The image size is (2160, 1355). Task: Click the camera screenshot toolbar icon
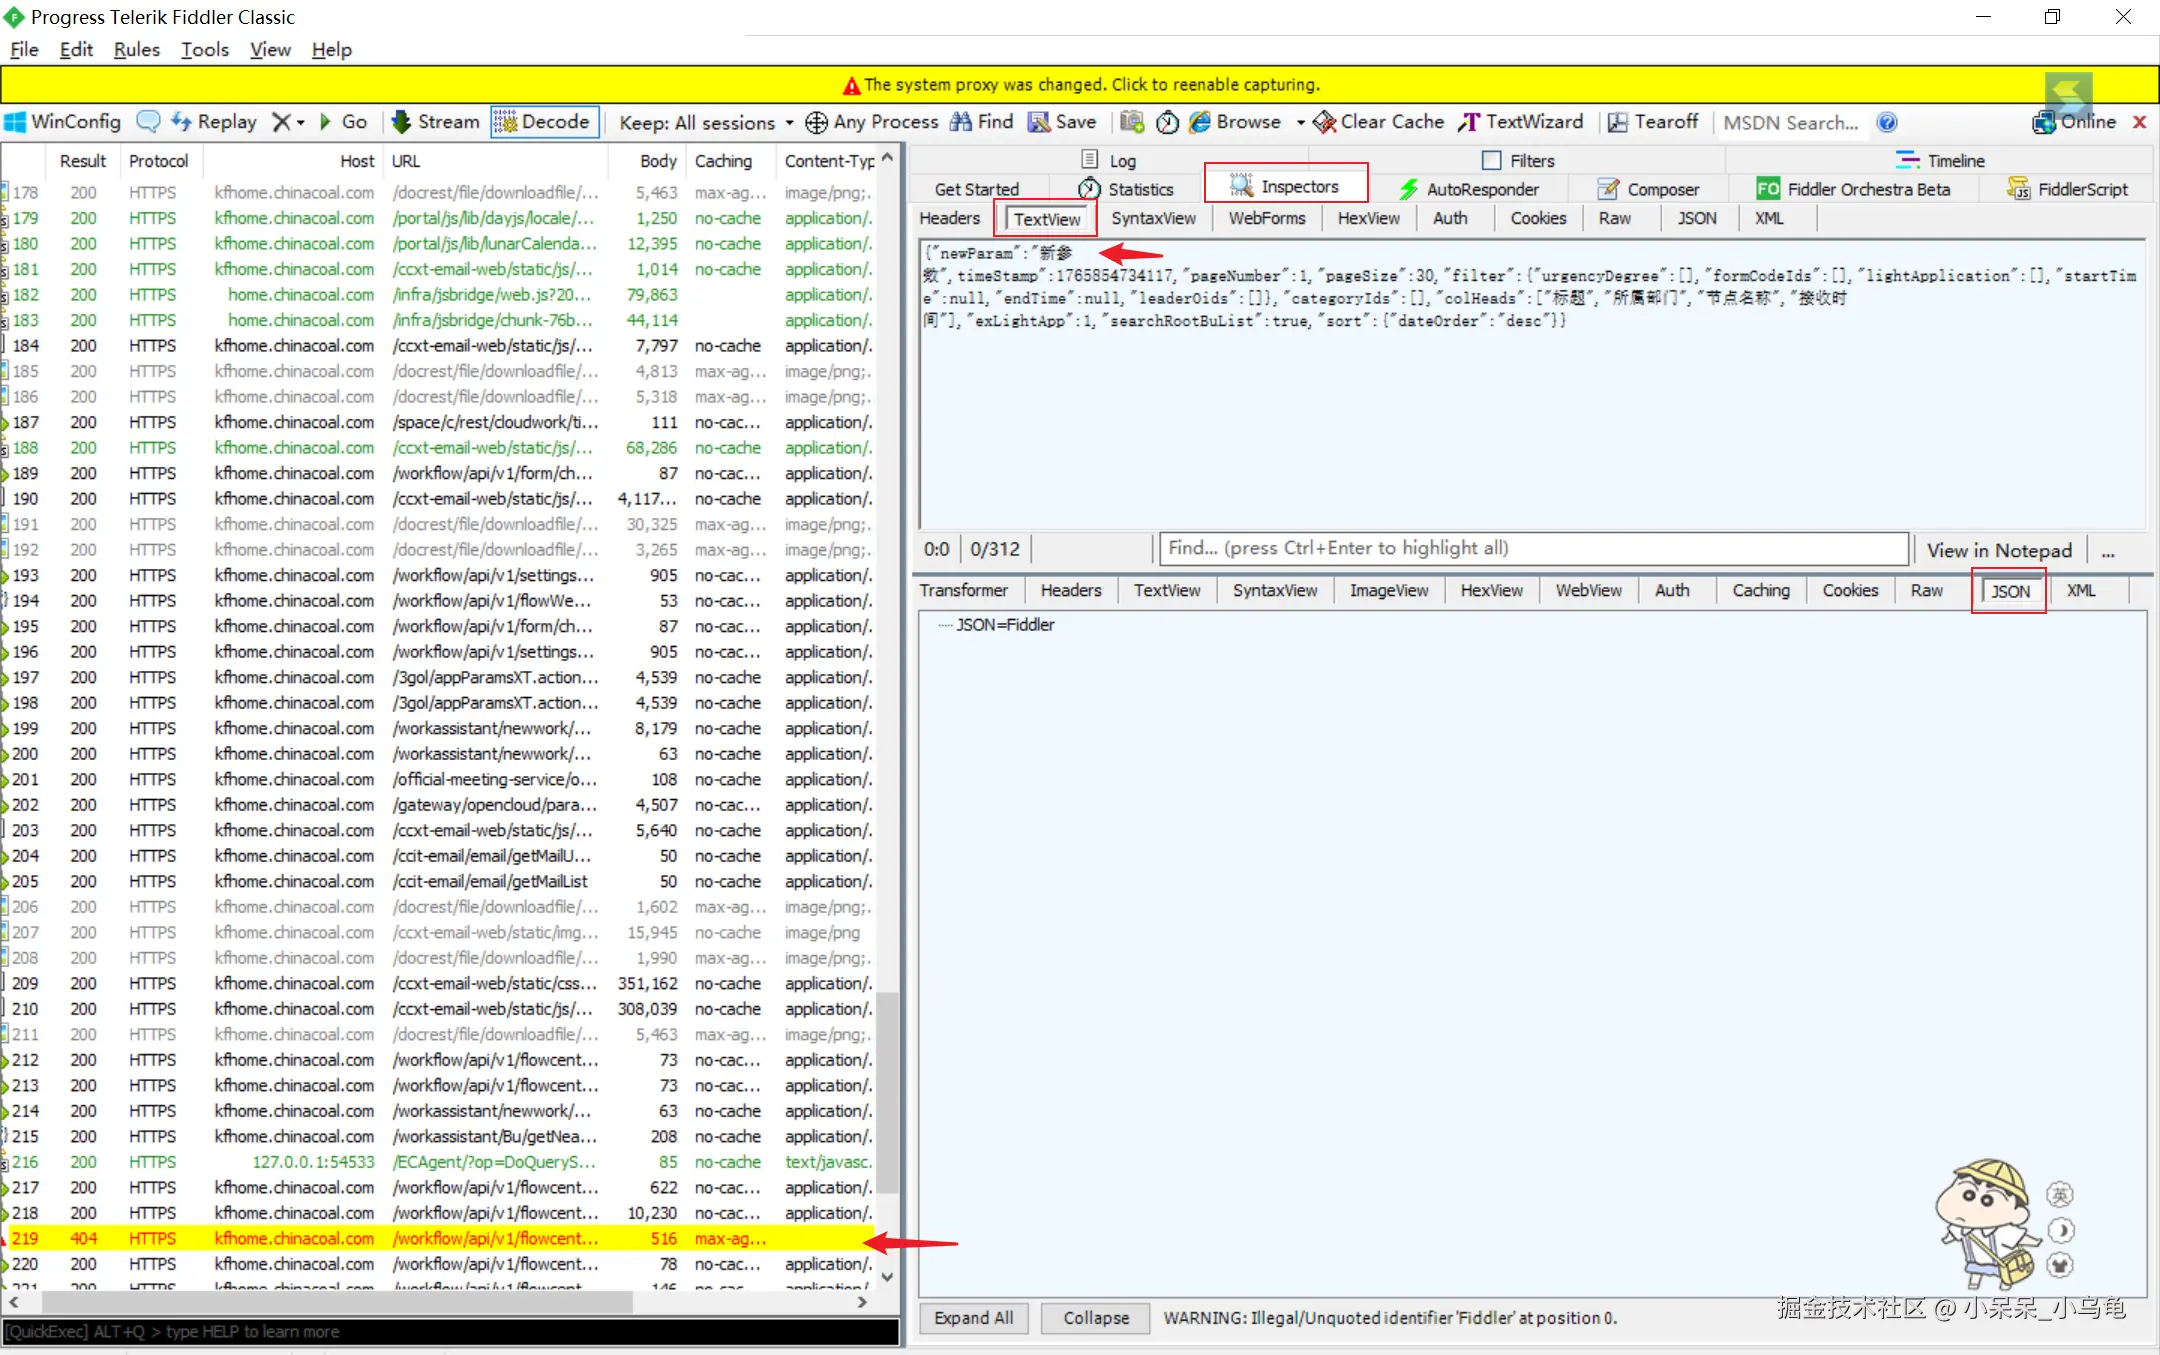click(x=1131, y=122)
